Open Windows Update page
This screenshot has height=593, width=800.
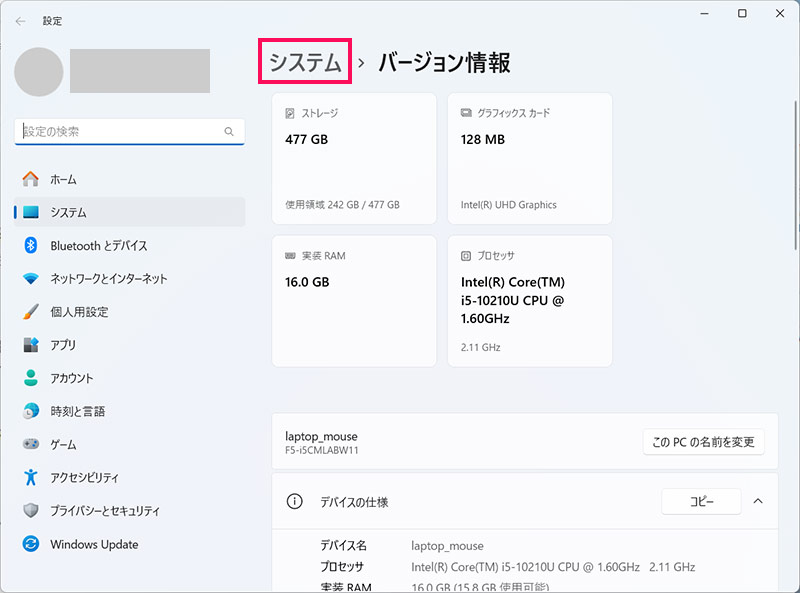[130, 544]
